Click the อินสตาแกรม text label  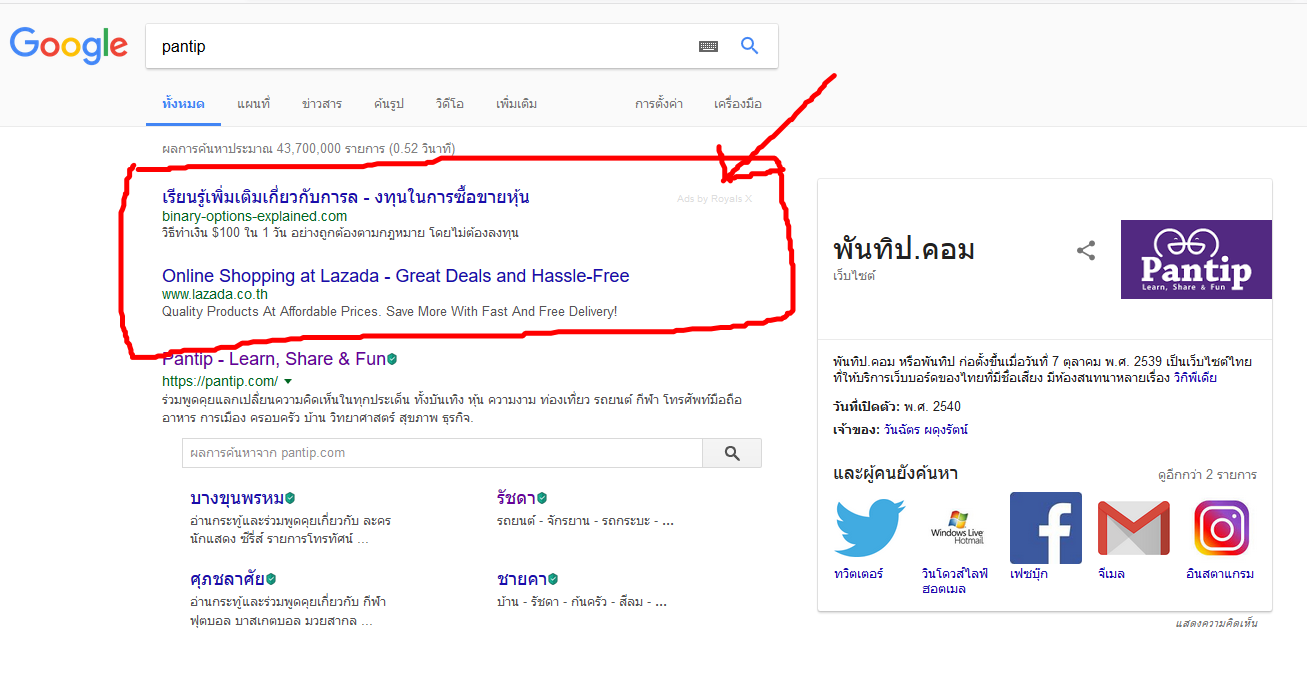[1220, 574]
